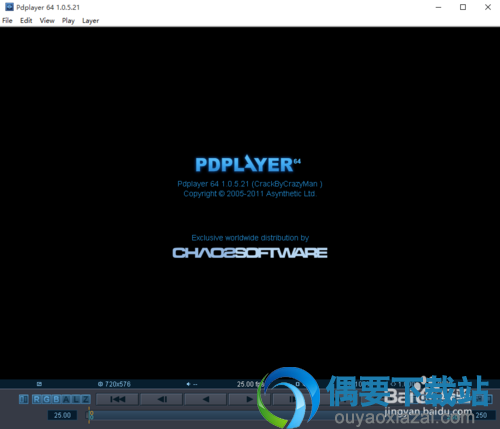Click the small image icon in status bar

(39, 384)
